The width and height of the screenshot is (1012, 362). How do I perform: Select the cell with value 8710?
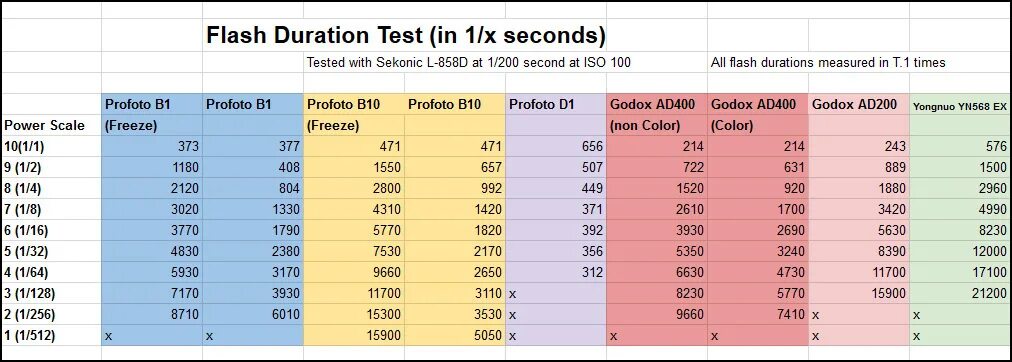152,314
